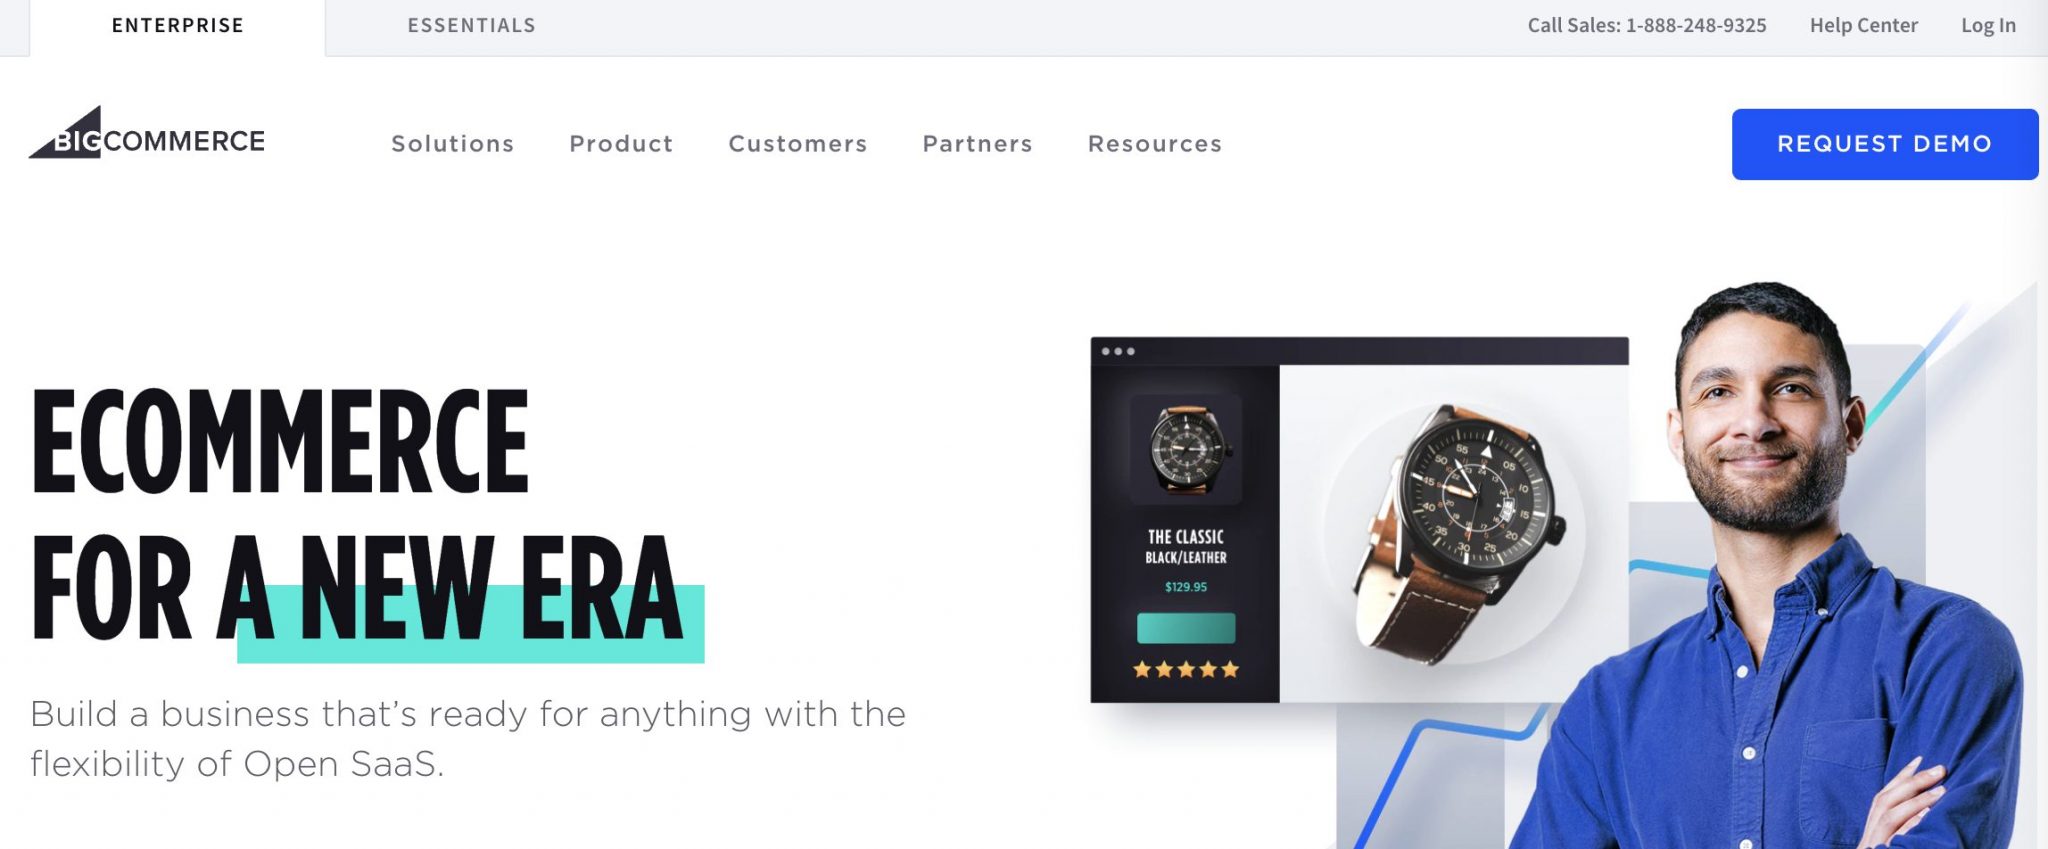This screenshot has height=849, width=2048.
Task: Click the BigCommerce logo
Action: click(147, 133)
